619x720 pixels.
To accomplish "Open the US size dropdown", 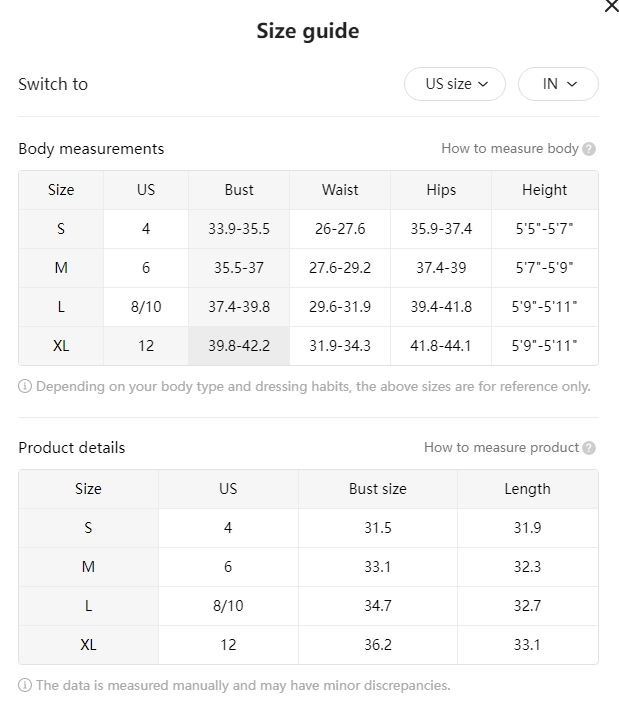I will click(x=455, y=84).
